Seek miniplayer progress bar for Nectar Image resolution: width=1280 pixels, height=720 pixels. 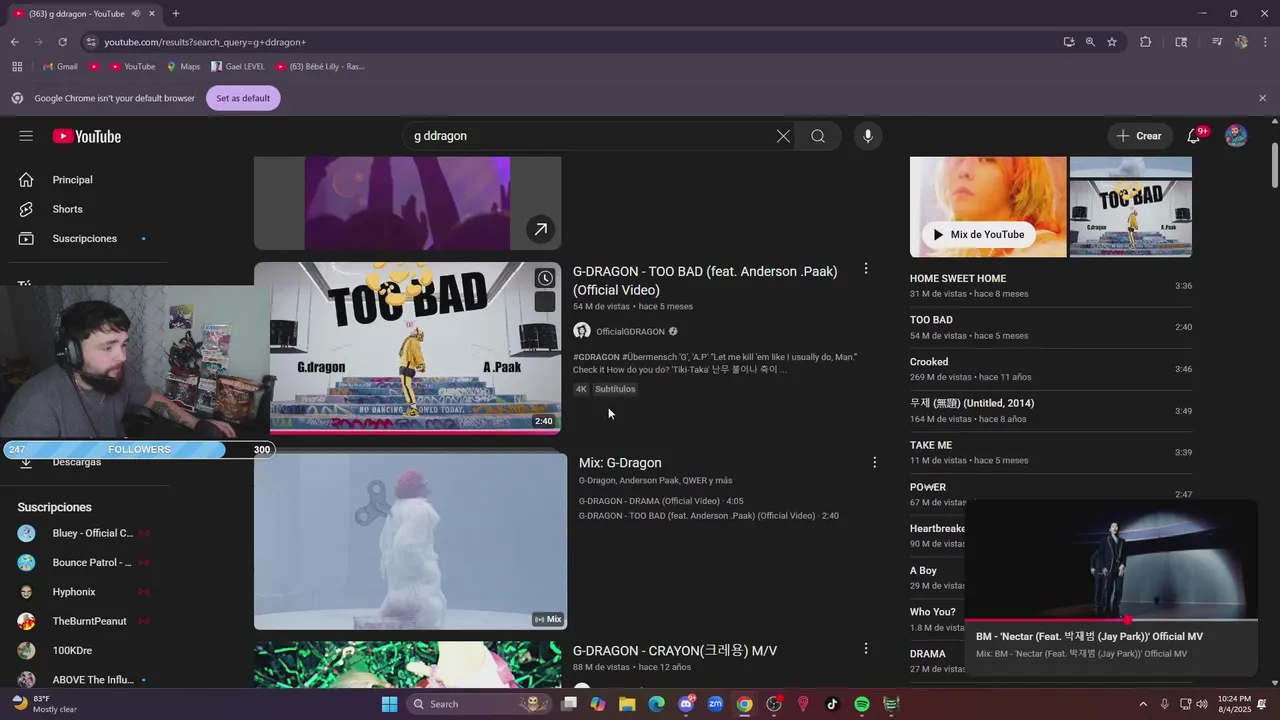(1111, 620)
